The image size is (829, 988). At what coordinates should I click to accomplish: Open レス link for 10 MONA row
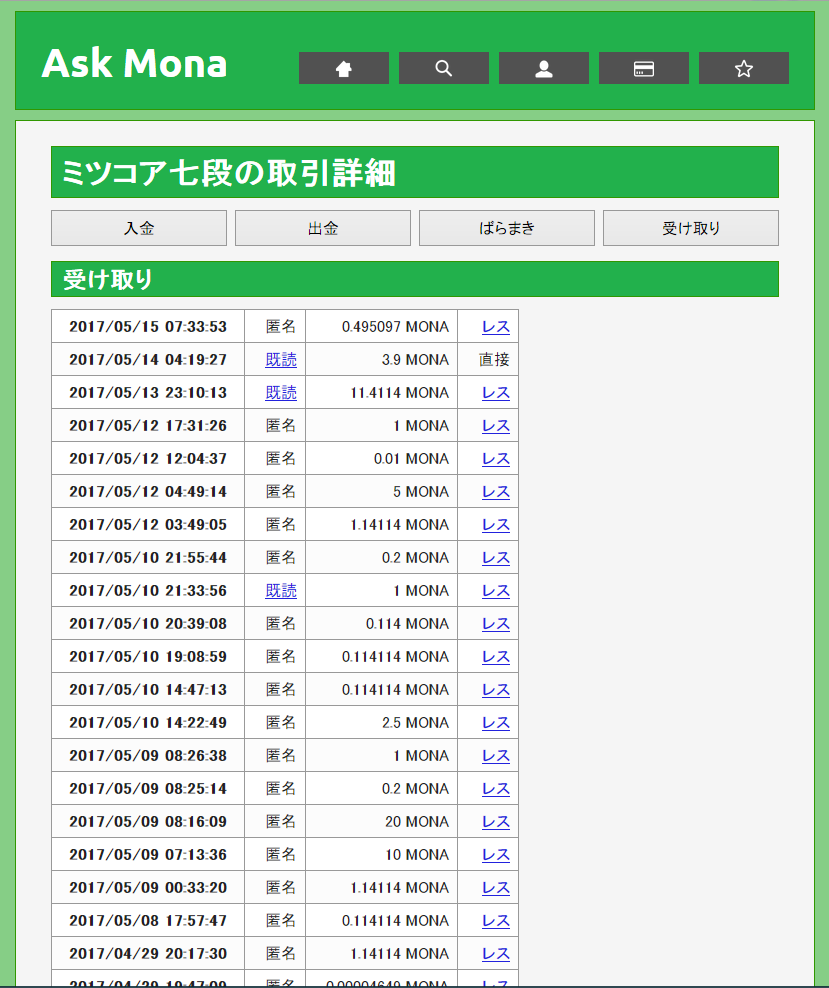496,854
